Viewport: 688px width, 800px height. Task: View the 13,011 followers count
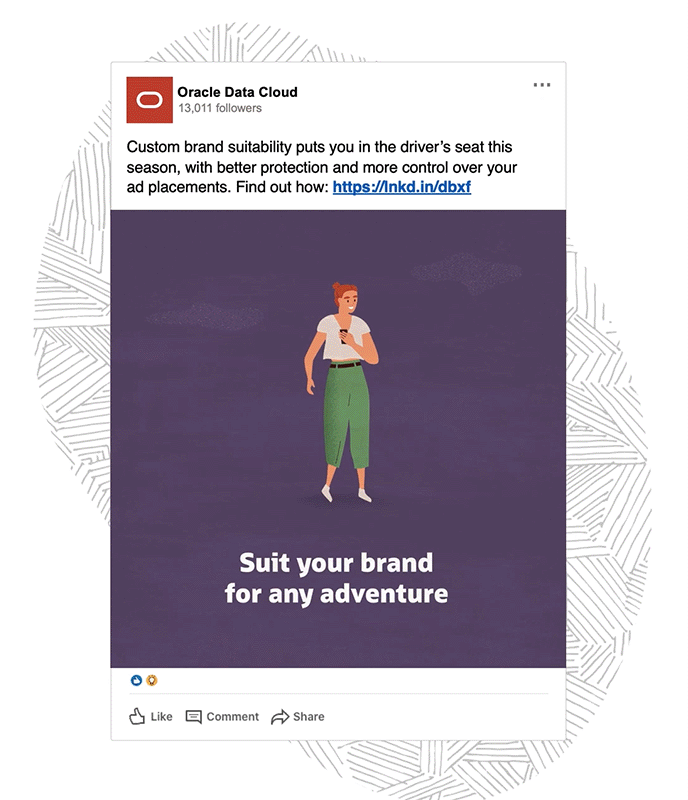[x=220, y=108]
